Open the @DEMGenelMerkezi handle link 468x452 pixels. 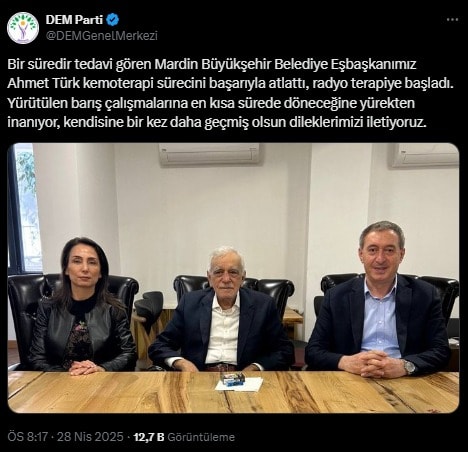[x=101, y=36]
